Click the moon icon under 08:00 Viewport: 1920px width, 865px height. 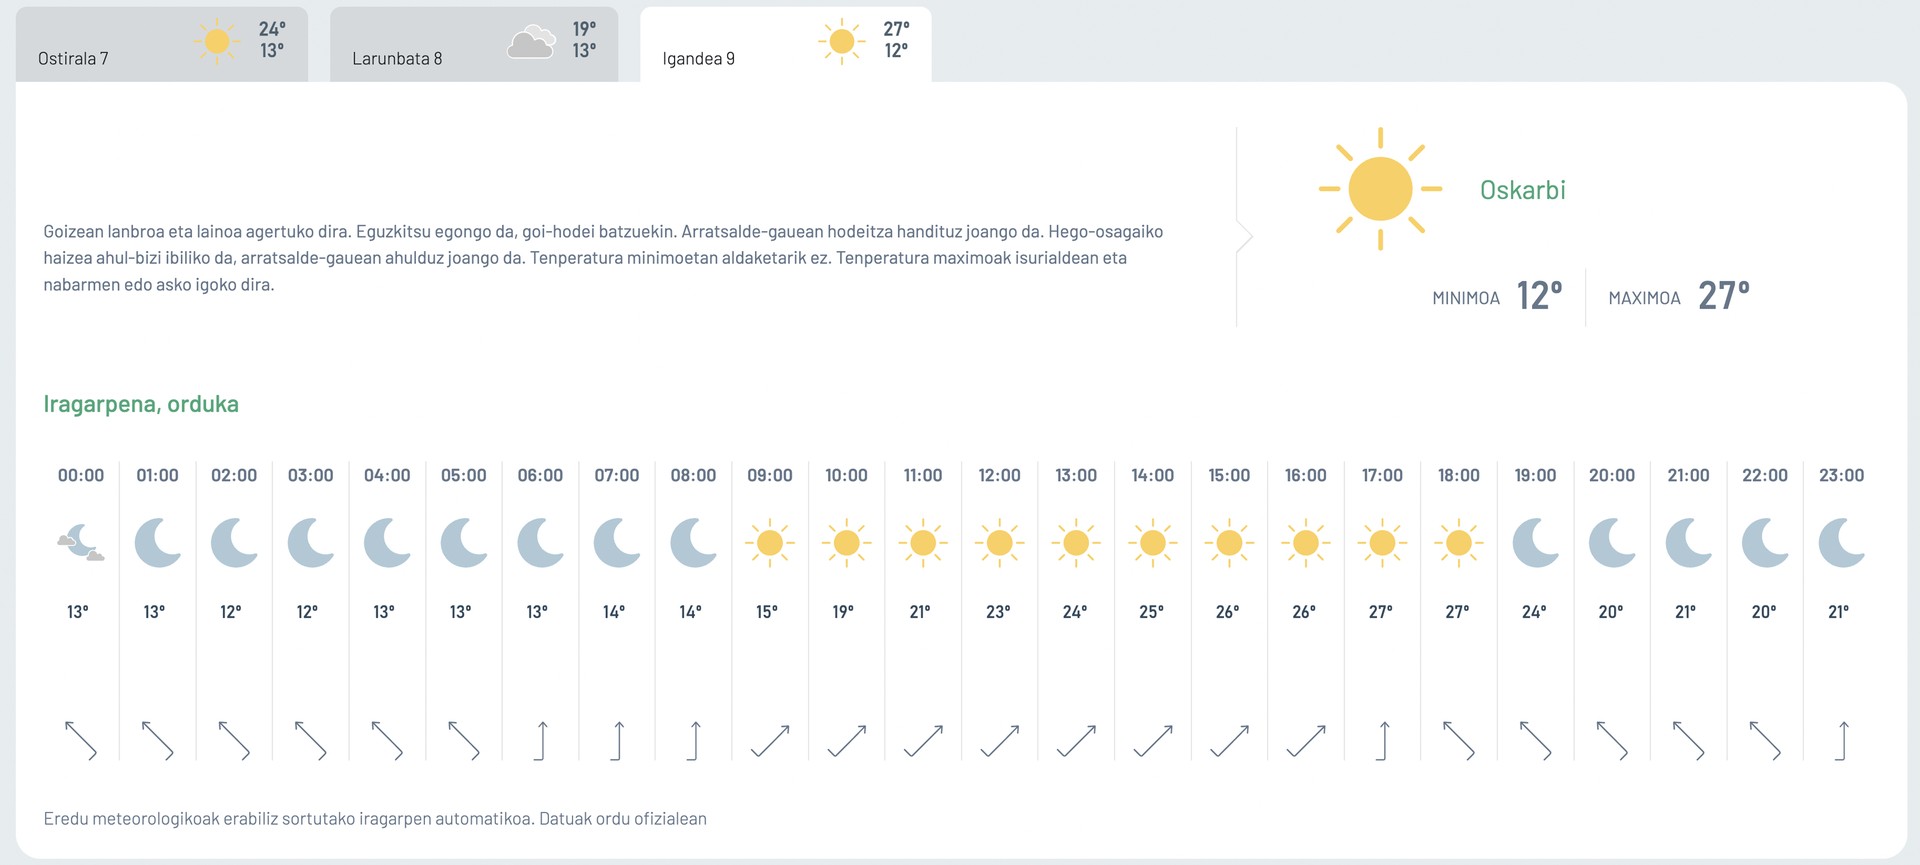(694, 543)
